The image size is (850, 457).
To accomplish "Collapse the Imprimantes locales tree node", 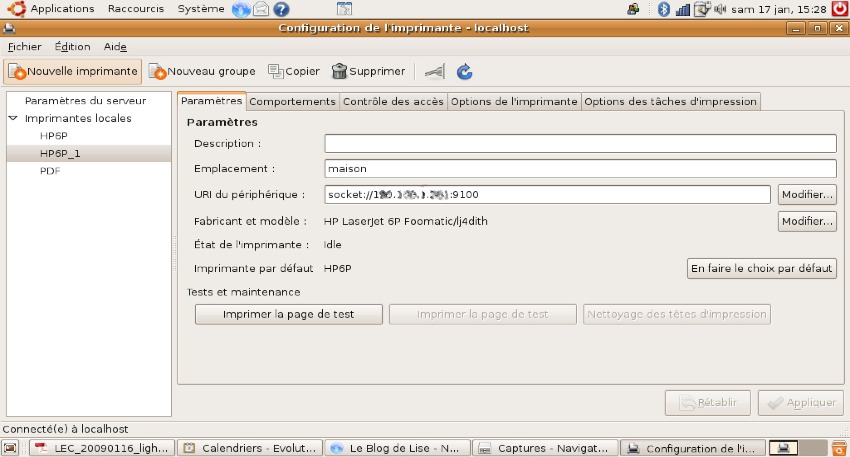I will (x=14, y=118).
